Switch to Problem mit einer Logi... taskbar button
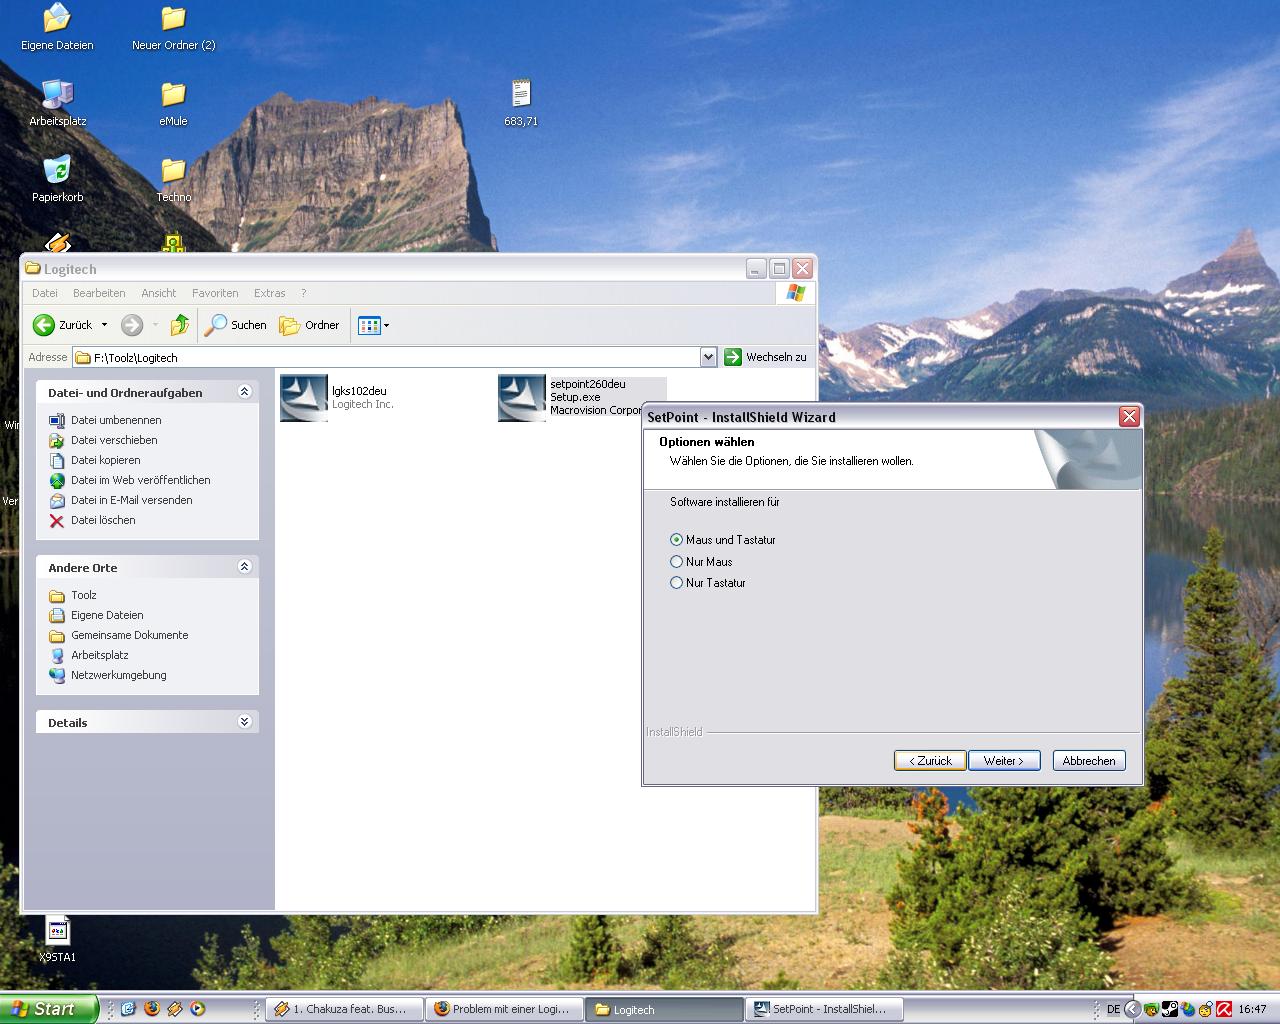The width and height of the screenshot is (1280, 1024). point(504,1010)
